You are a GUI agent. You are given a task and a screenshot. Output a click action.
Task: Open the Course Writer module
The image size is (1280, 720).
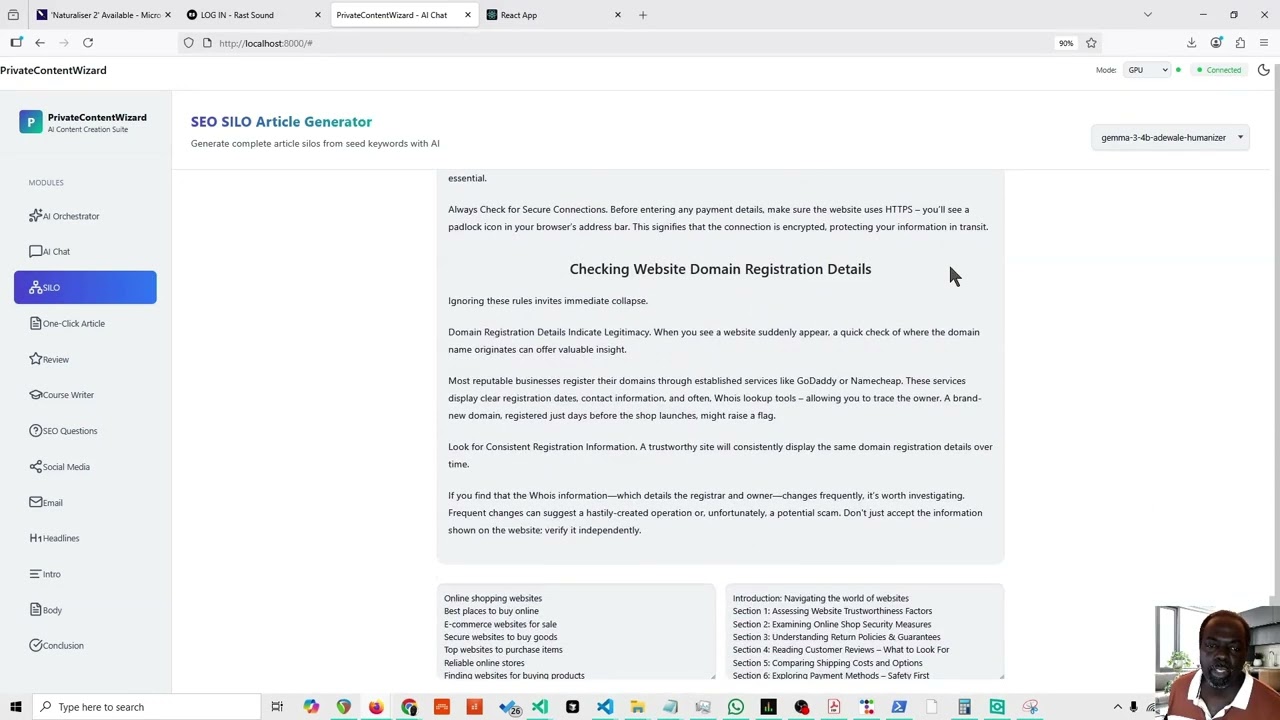85,395
